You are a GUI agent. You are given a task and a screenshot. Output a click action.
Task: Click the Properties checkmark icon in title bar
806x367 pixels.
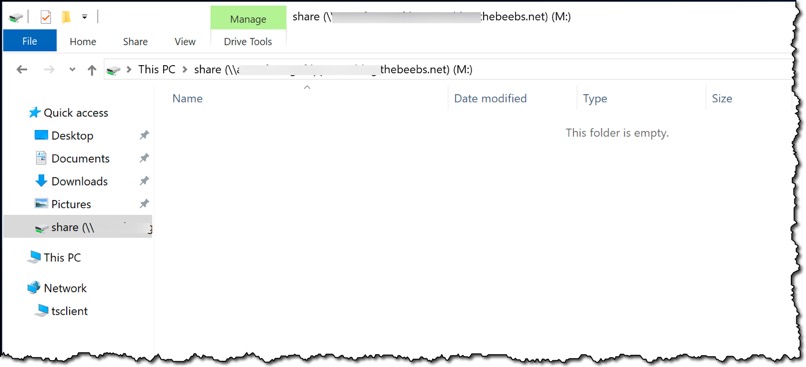click(46, 17)
